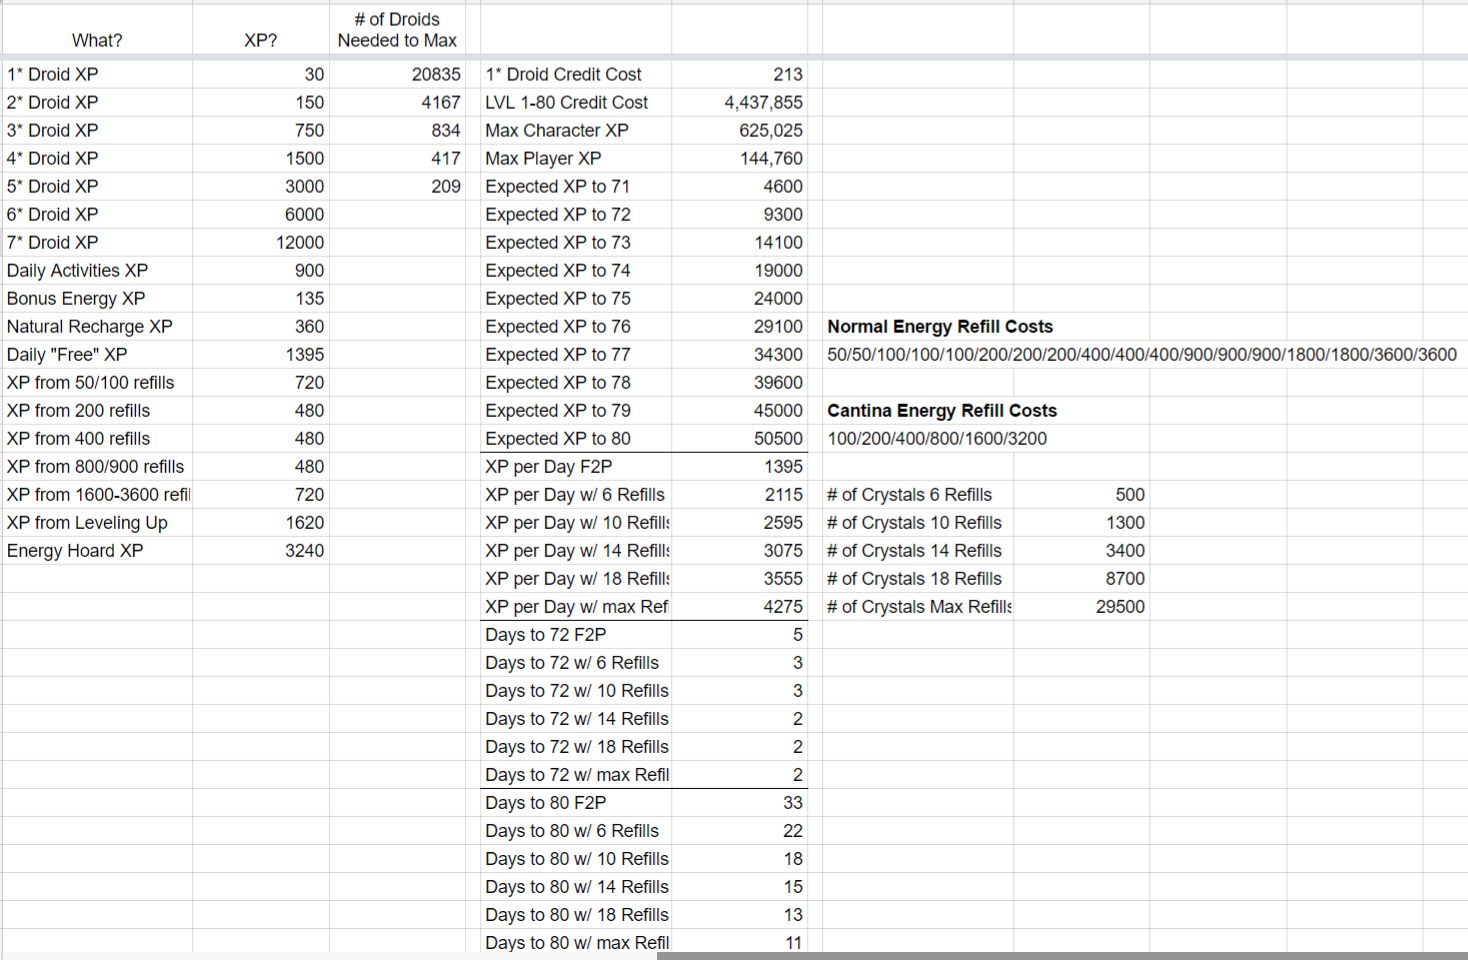Click the 33 days value cell

[739, 802]
